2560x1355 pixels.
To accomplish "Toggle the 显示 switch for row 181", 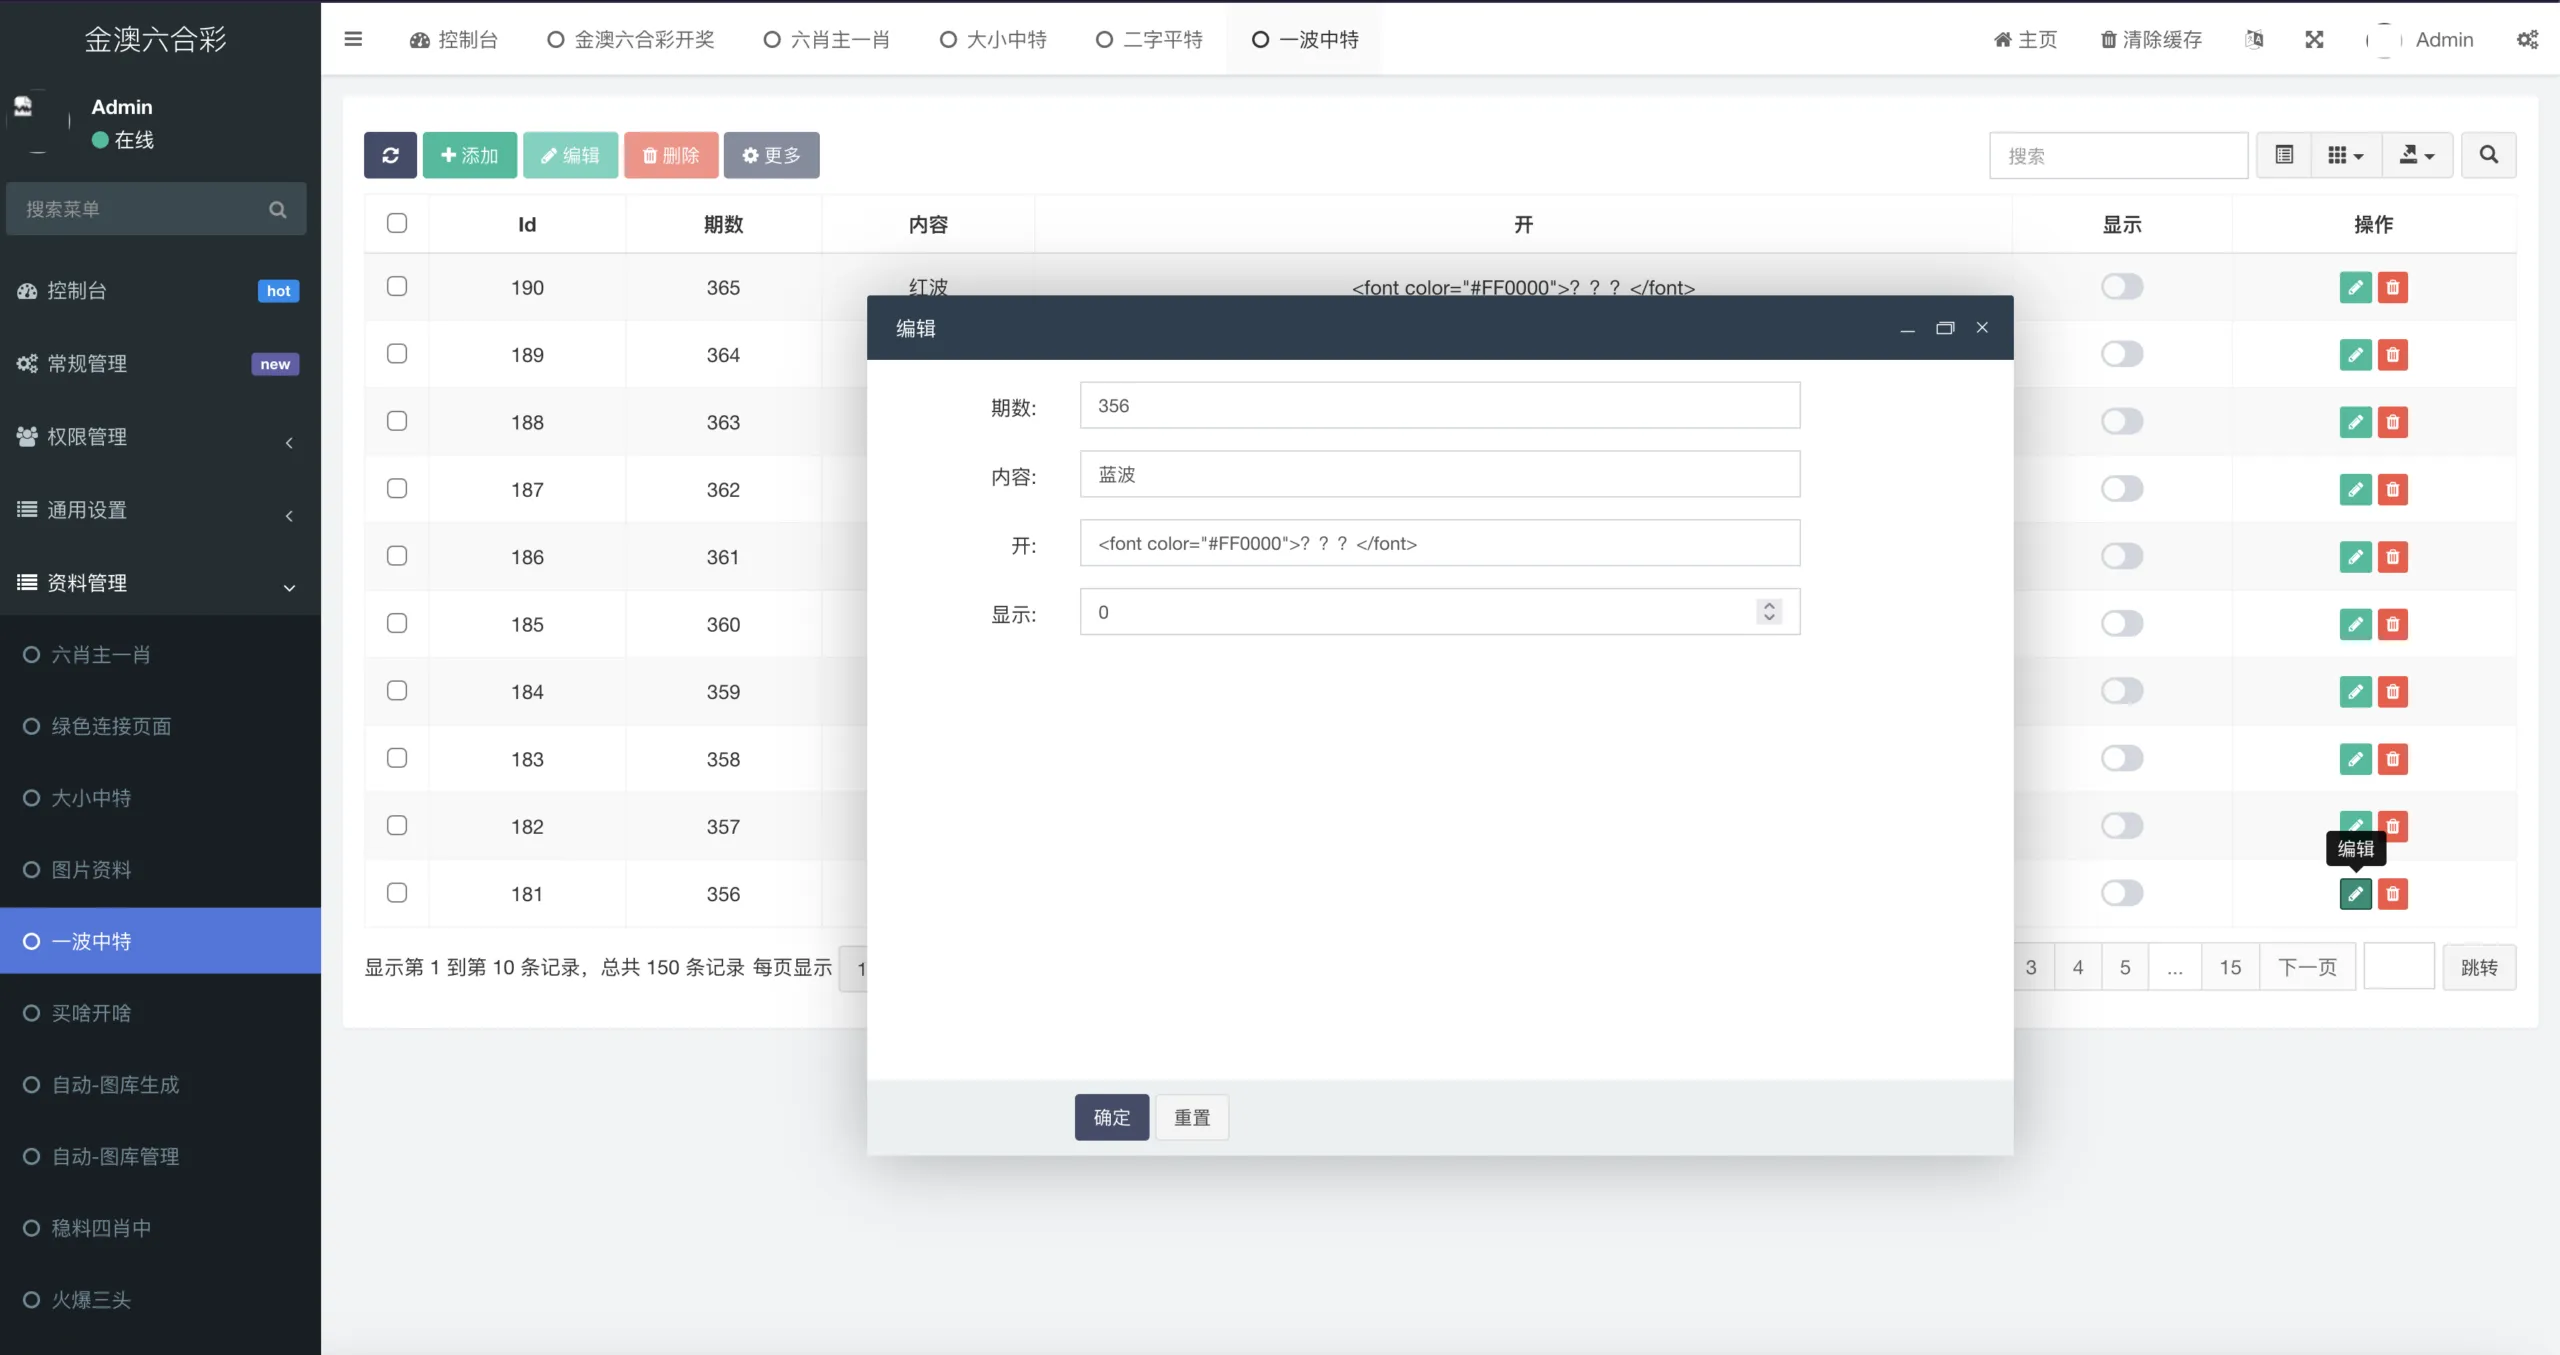I will pos(2122,893).
